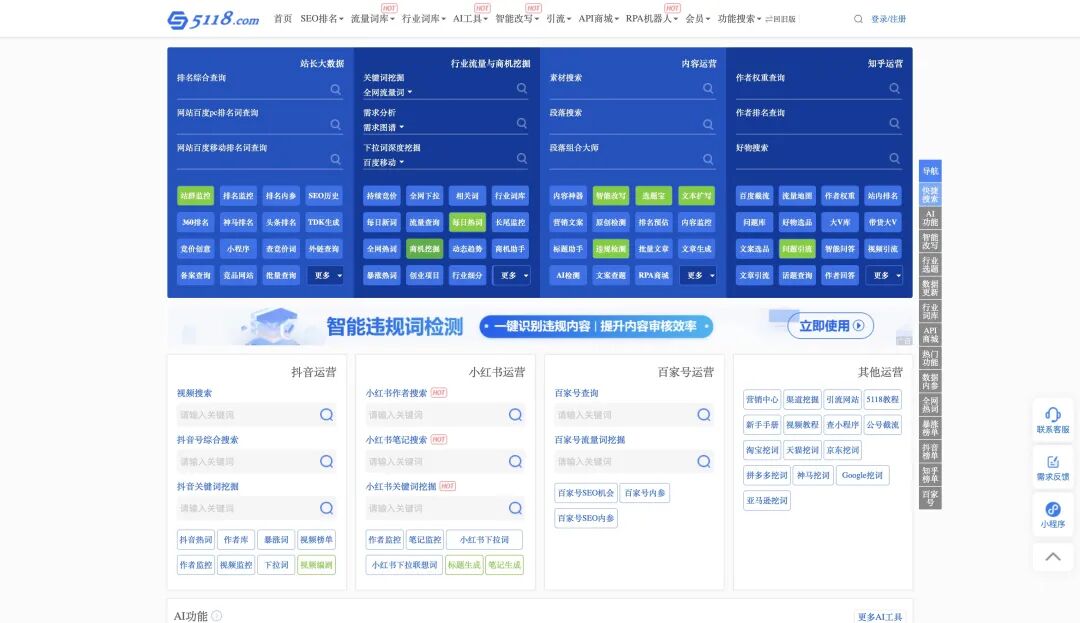Screen dimensions: 1080x623
Task: Click the magnifier in the 视频搜索 search box
Action: (326, 414)
